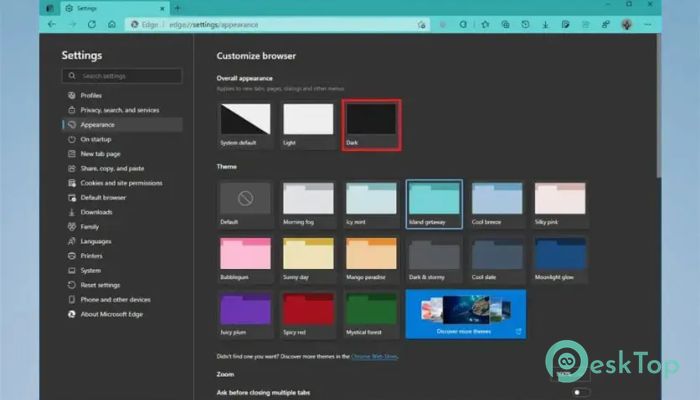Open the Downloads toolbar icon

(x=545, y=25)
